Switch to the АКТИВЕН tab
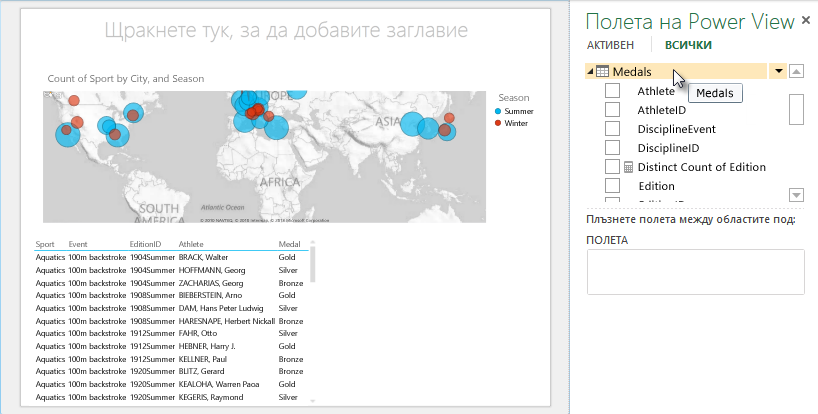Screen dimensions: 818x414 pos(610,45)
